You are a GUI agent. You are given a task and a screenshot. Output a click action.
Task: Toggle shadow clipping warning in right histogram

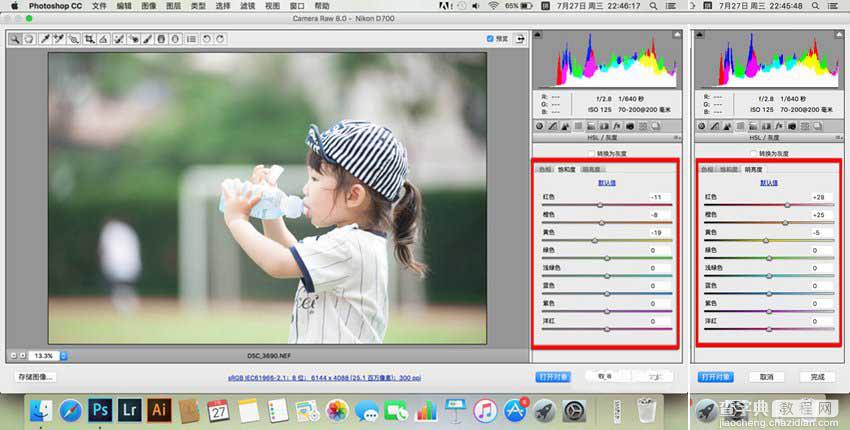(x=700, y=35)
